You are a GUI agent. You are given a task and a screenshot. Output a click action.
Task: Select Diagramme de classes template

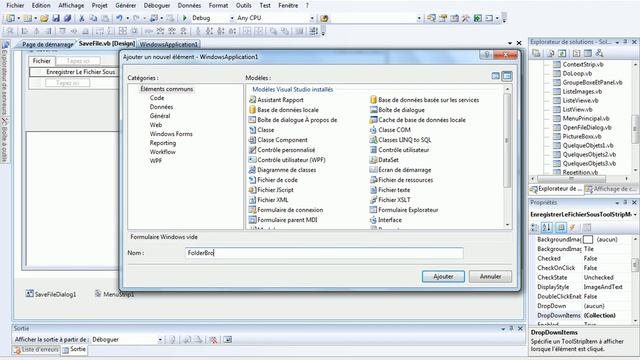(x=282, y=170)
